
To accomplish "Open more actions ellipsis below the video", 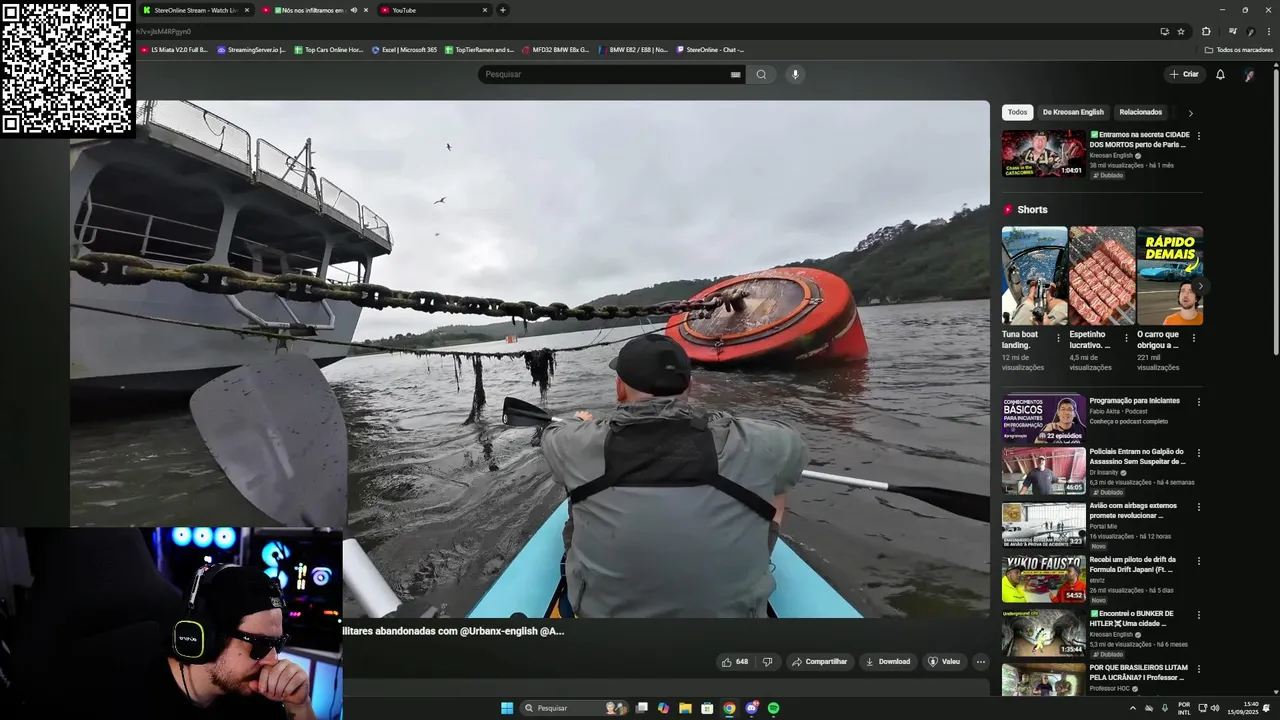I will 981,661.
